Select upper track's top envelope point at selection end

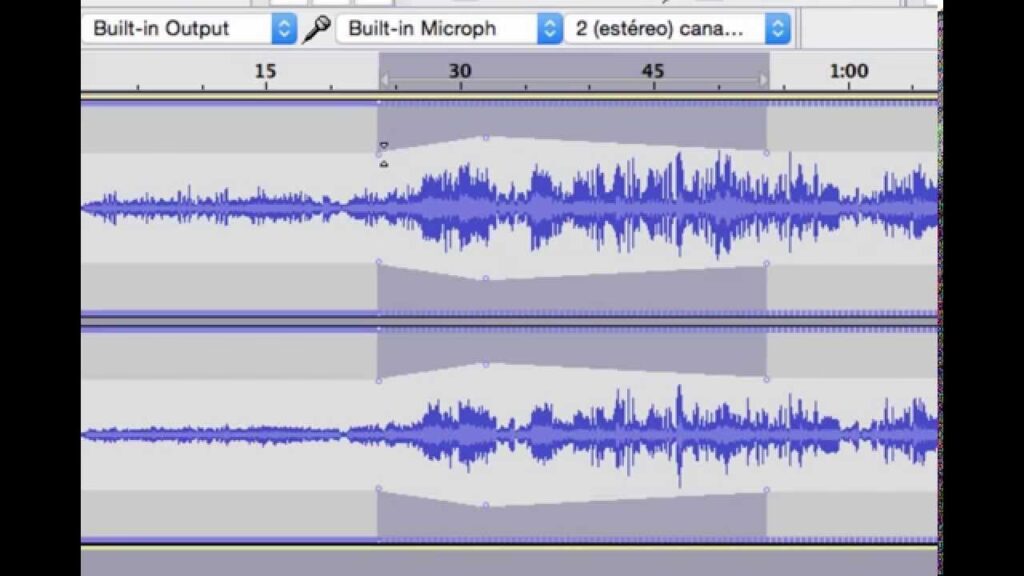coord(767,153)
